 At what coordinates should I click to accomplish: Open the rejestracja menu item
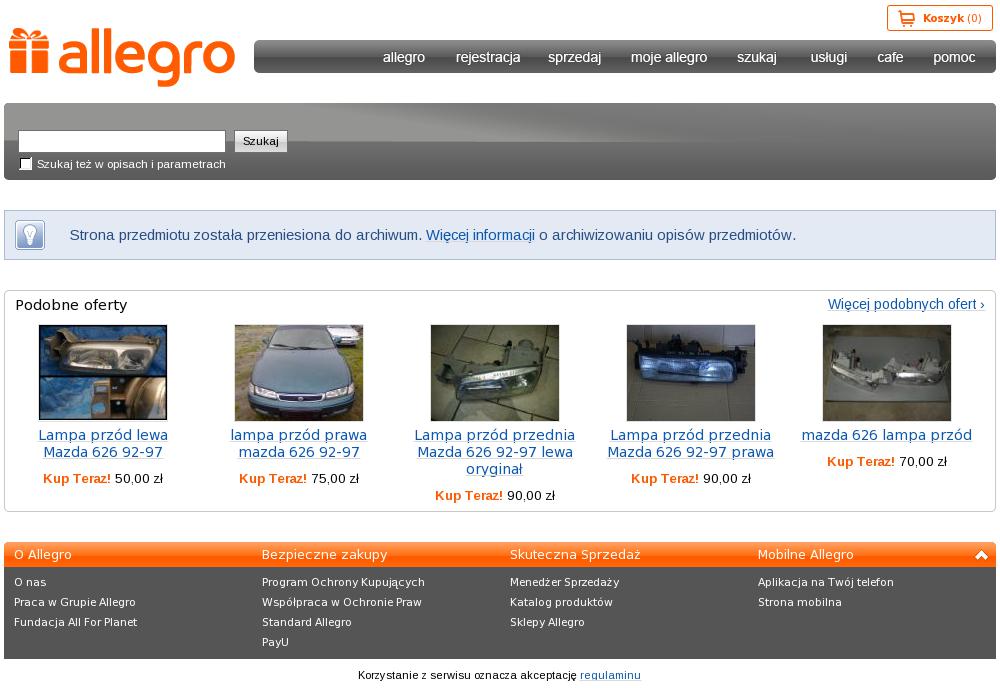coord(488,57)
